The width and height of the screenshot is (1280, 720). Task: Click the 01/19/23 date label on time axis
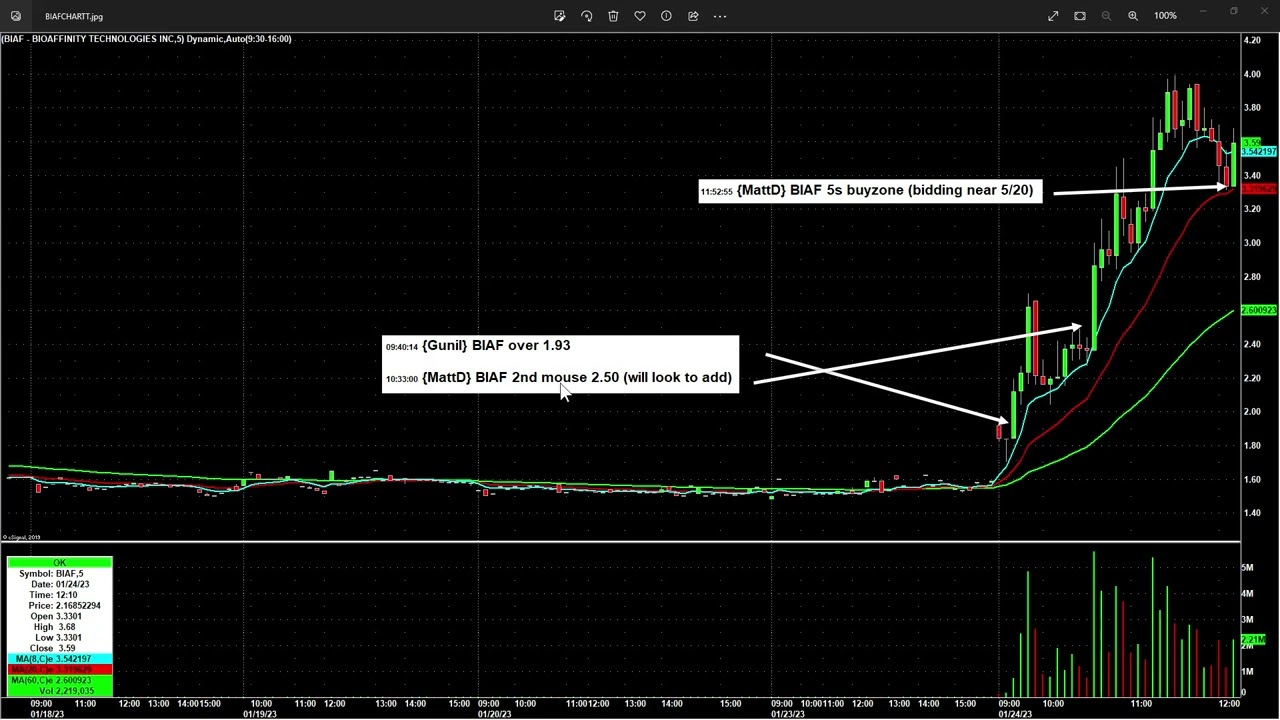click(x=260, y=714)
